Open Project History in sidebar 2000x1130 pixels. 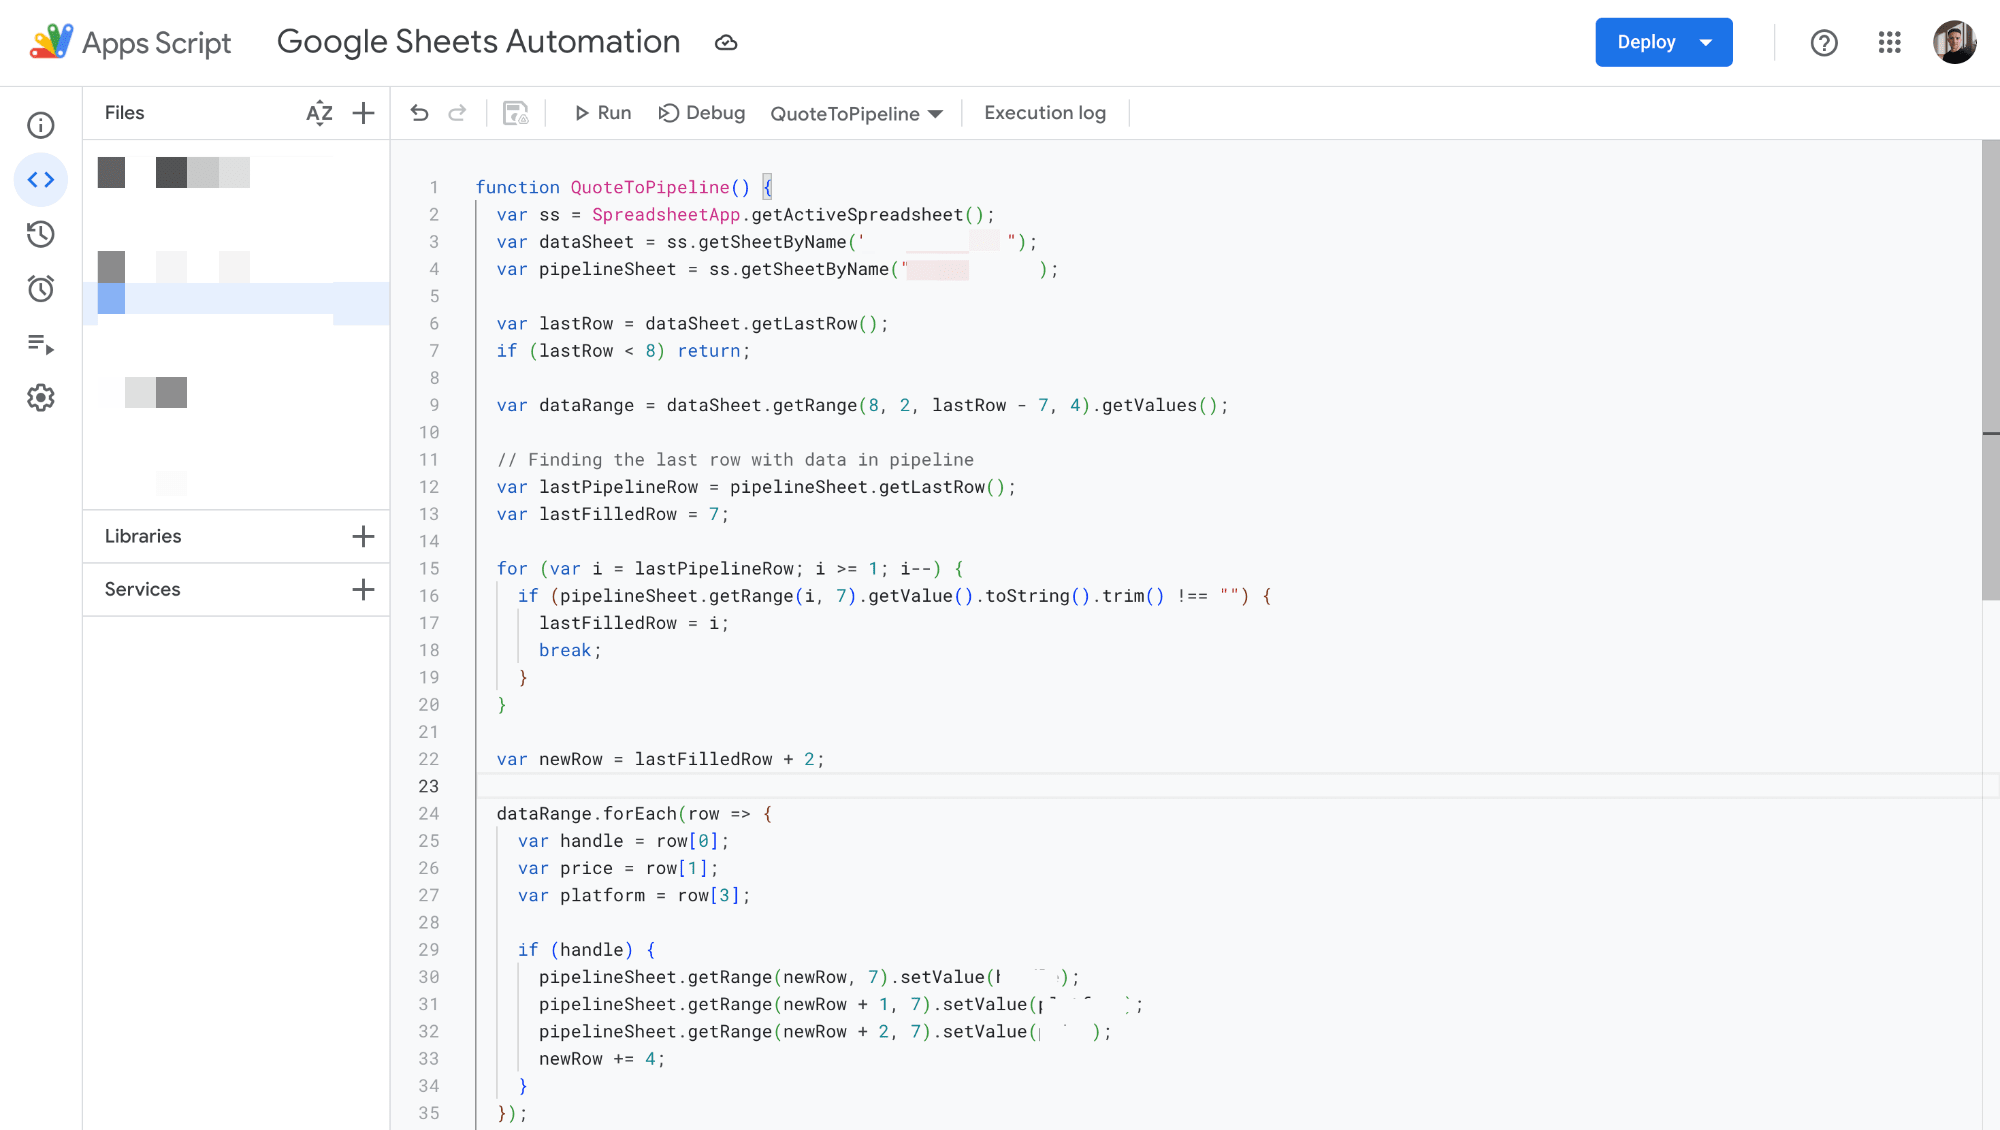coord(41,234)
